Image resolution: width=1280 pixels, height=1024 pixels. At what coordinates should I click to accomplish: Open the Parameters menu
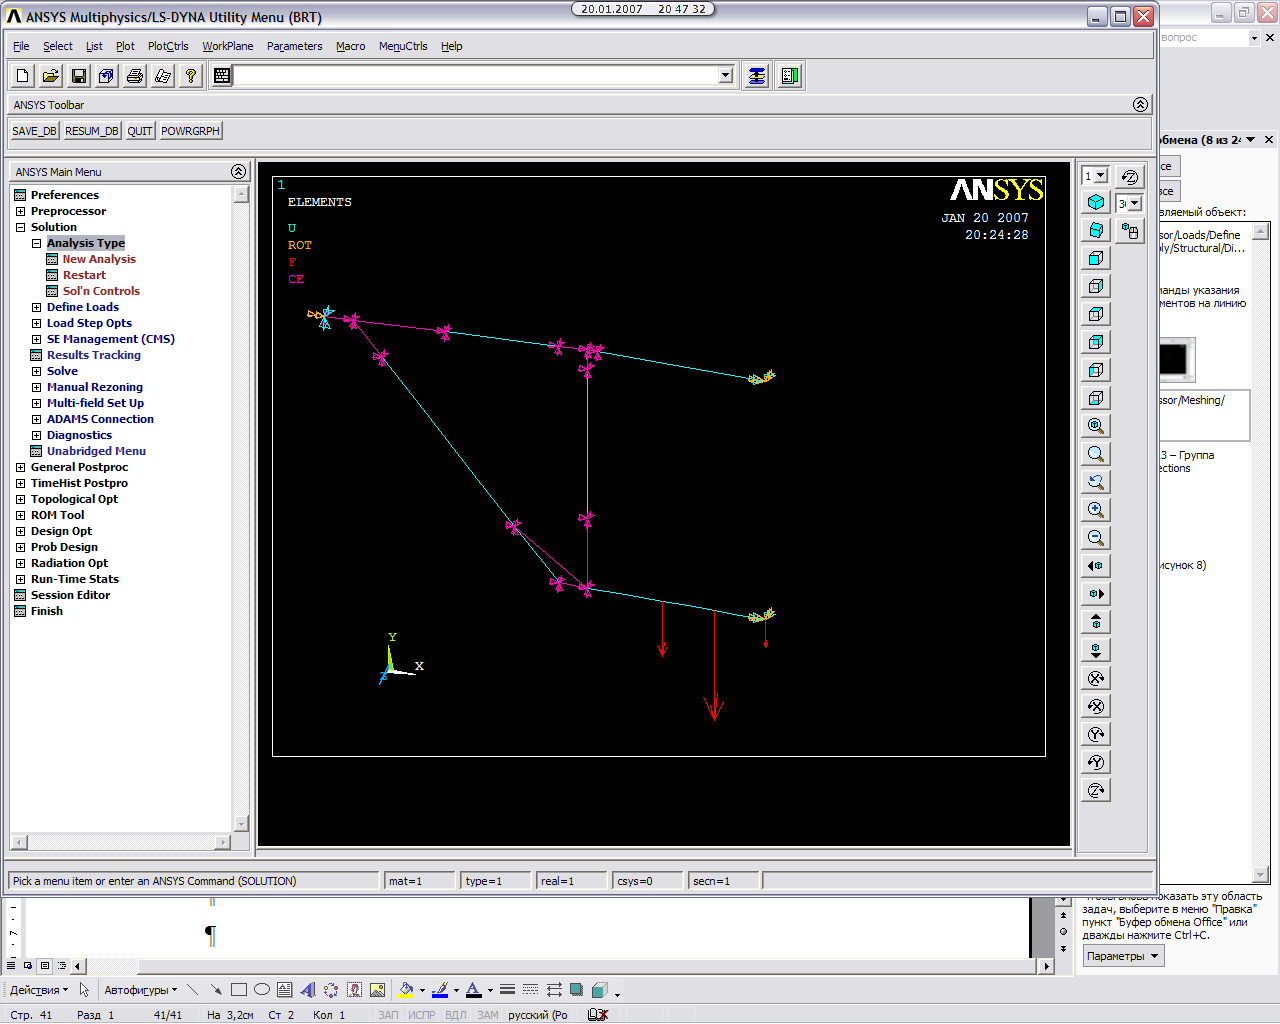(295, 46)
